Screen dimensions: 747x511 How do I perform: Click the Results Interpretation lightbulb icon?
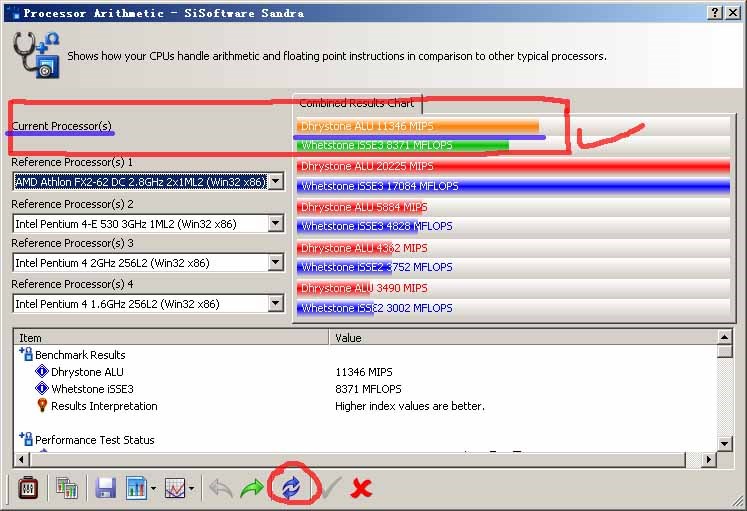point(42,405)
